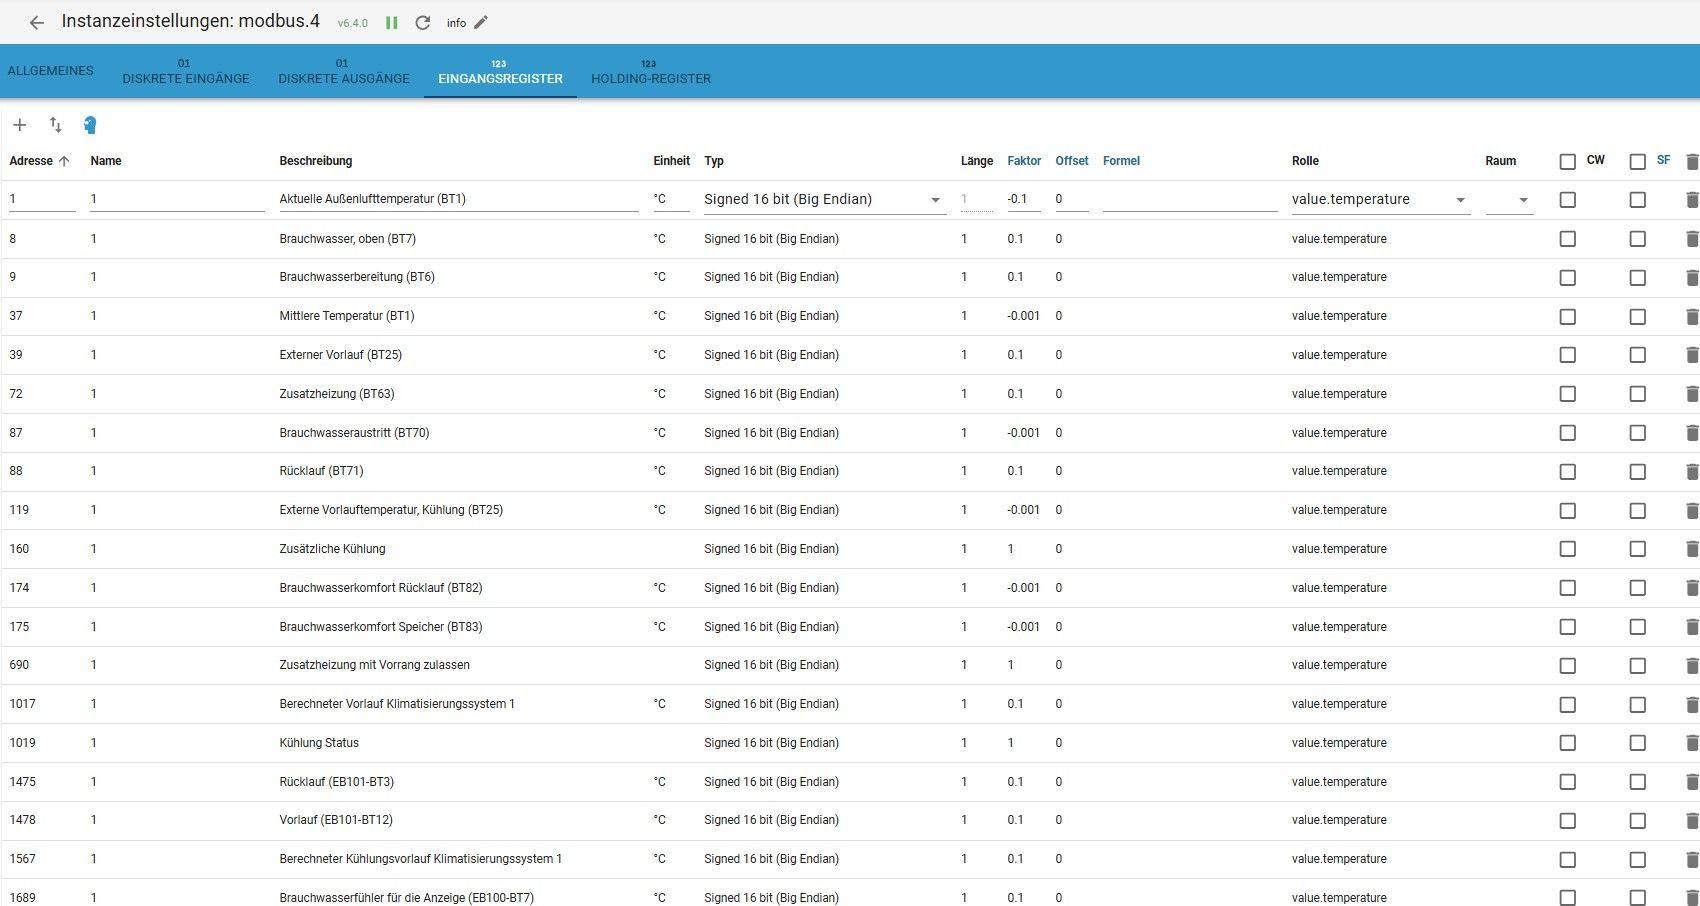Enable SF for Brauchwasserbereitung (BT6)

[x=1637, y=278]
